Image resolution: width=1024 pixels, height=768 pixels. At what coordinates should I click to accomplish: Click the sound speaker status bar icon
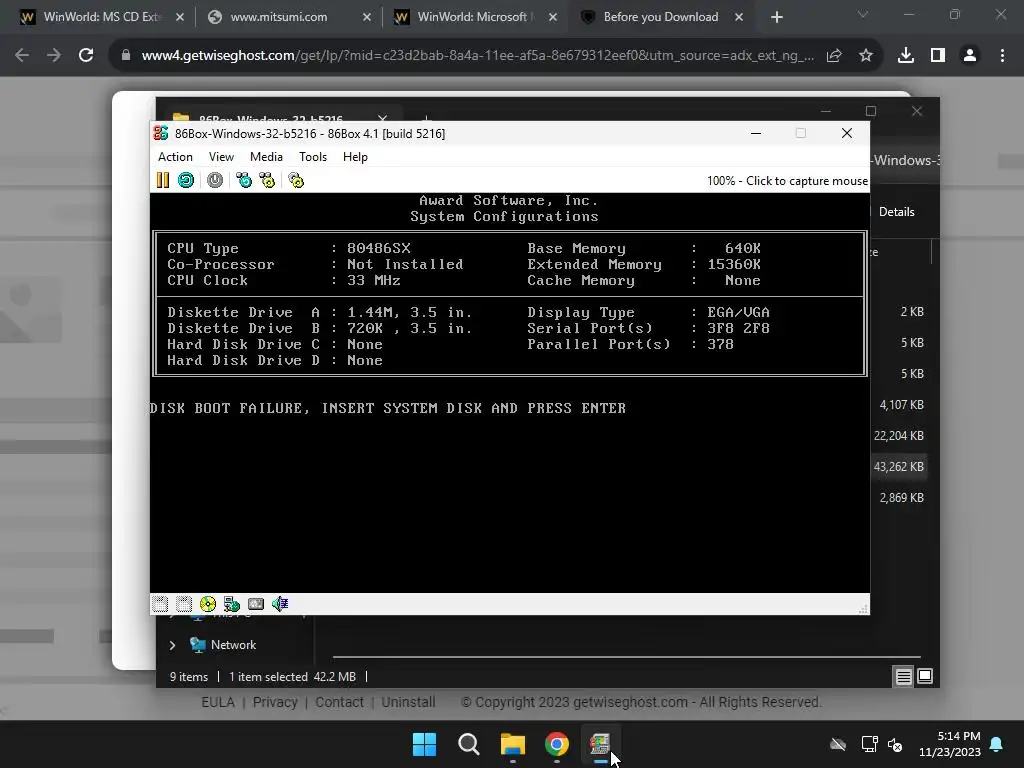coord(280,604)
